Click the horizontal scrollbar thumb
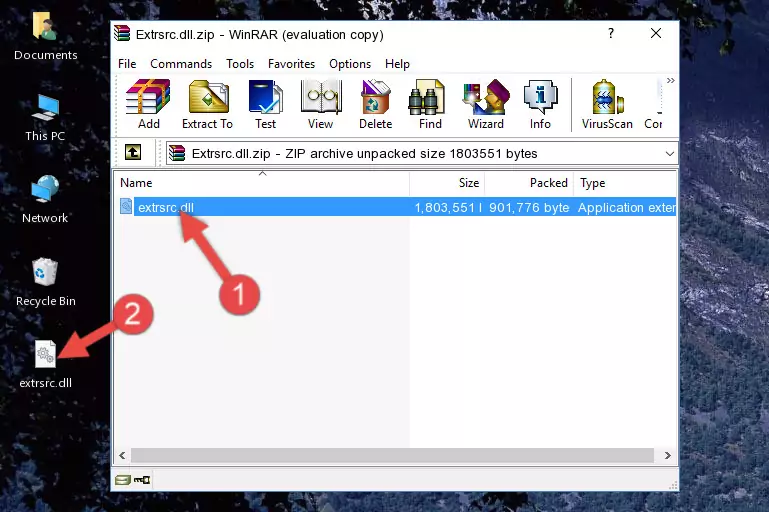769x512 pixels. 392,456
